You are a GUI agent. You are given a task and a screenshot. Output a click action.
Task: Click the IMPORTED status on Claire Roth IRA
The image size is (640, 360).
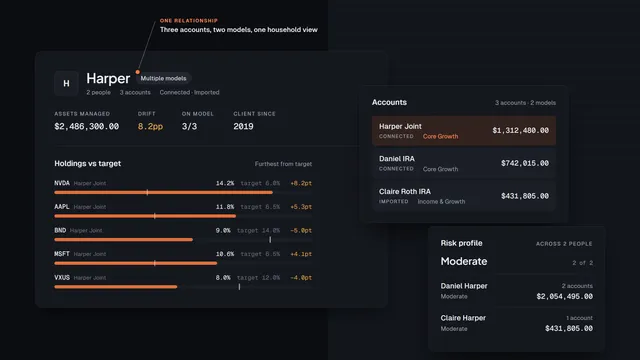(x=393, y=202)
